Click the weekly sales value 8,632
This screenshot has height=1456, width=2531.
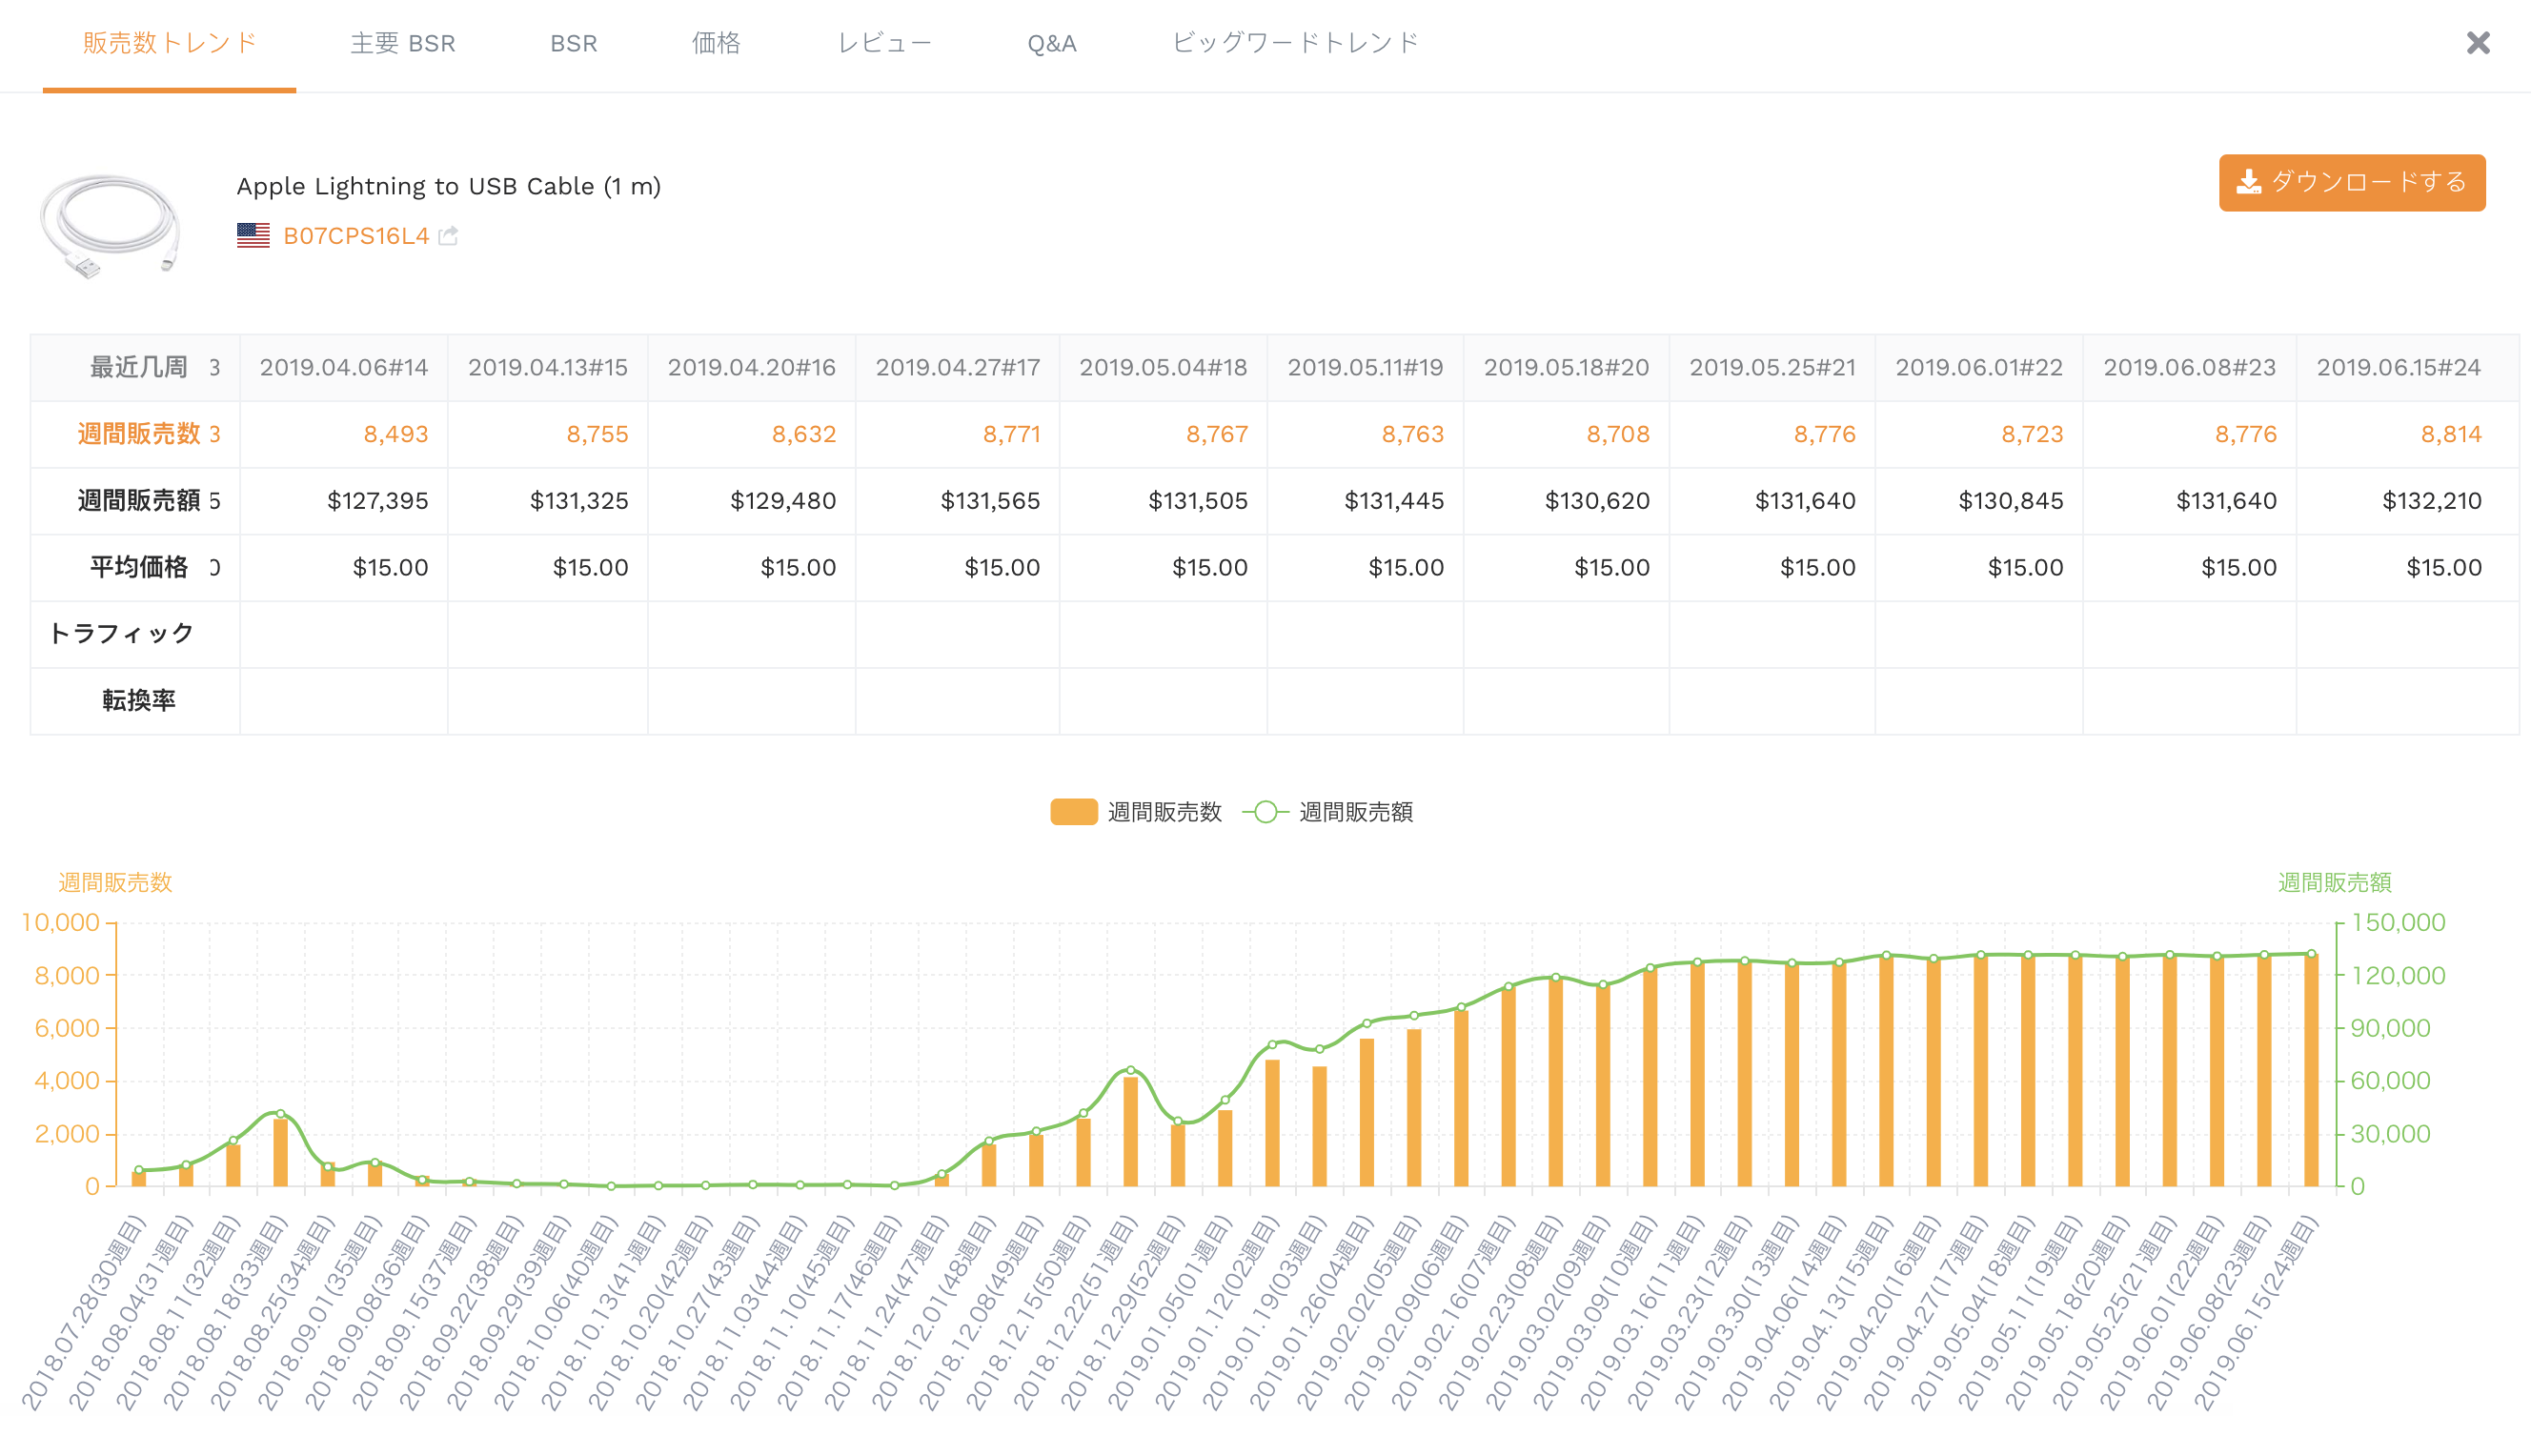[x=804, y=435]
